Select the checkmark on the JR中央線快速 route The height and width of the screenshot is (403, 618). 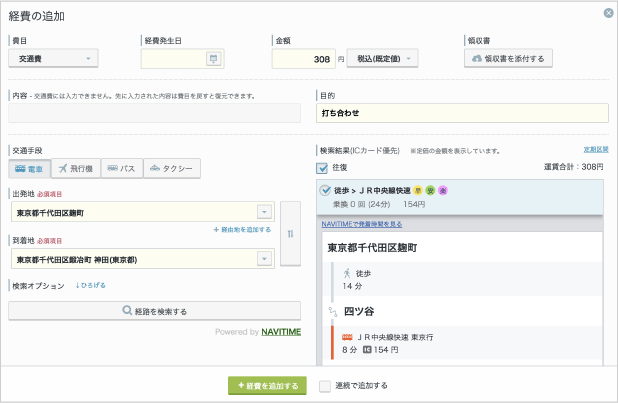(325, 190)
